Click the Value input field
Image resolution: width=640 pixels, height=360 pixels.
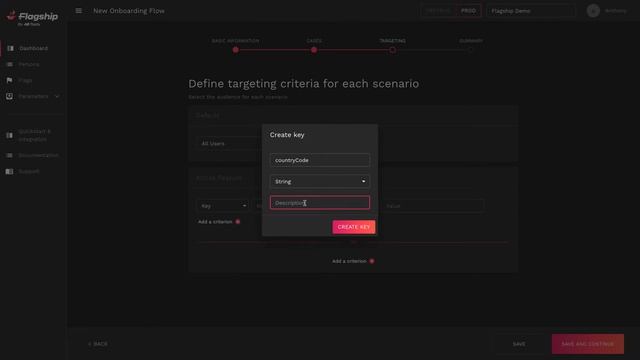[x=433, y=206]
